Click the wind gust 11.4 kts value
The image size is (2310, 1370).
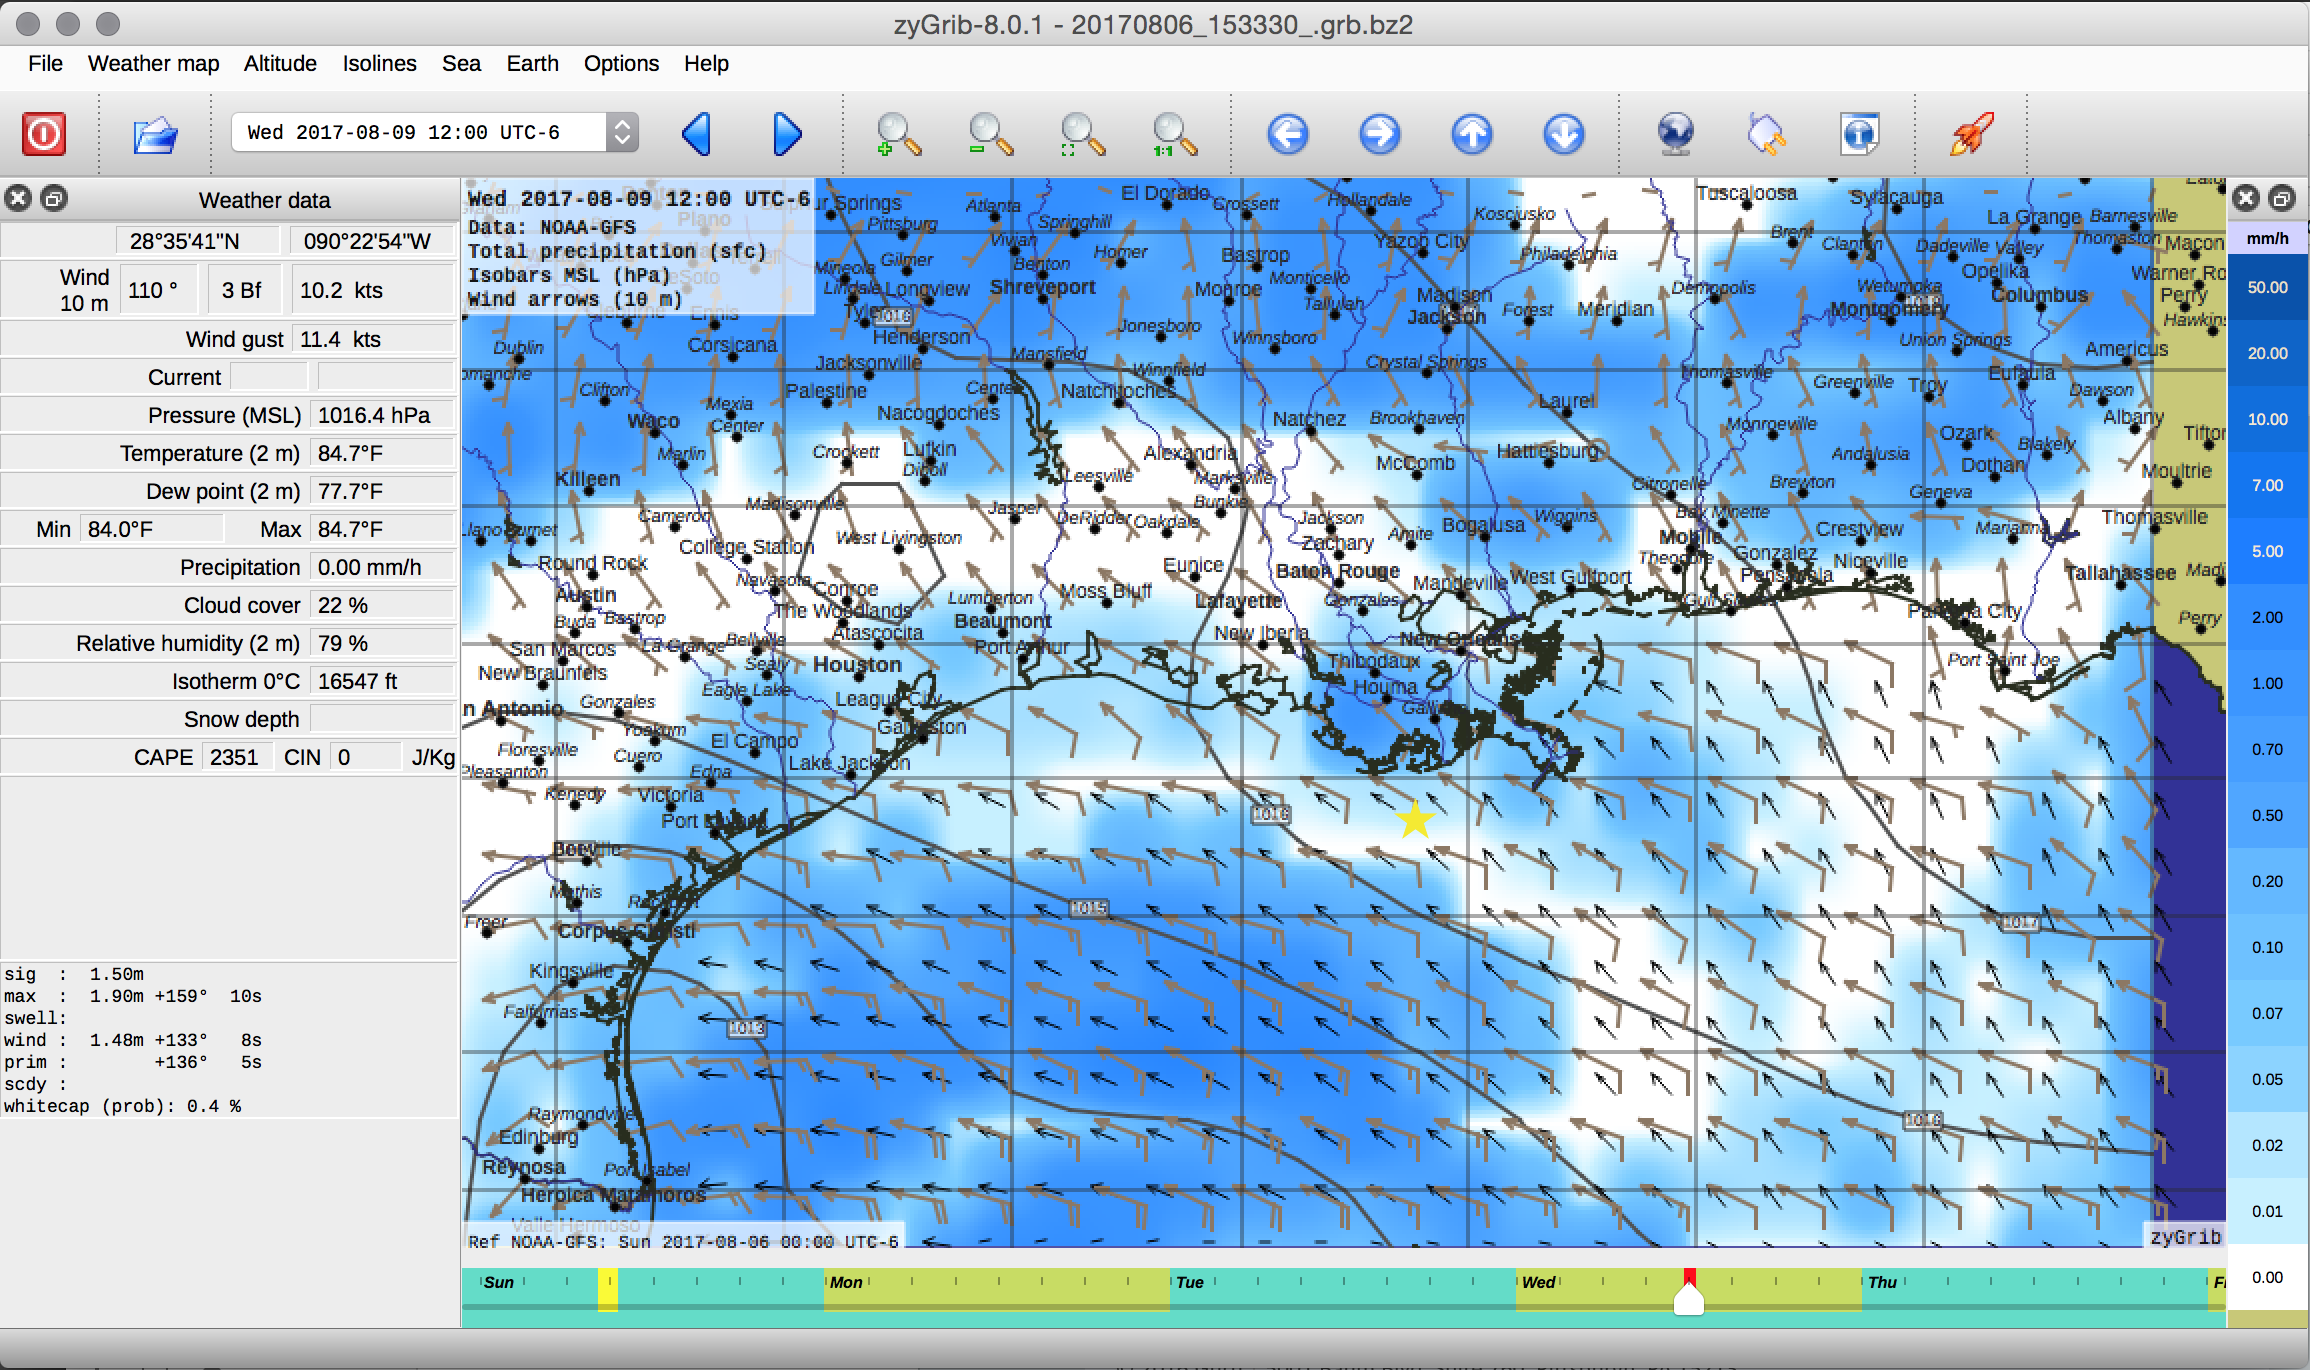pyautogui.click(x=373, y=339)
